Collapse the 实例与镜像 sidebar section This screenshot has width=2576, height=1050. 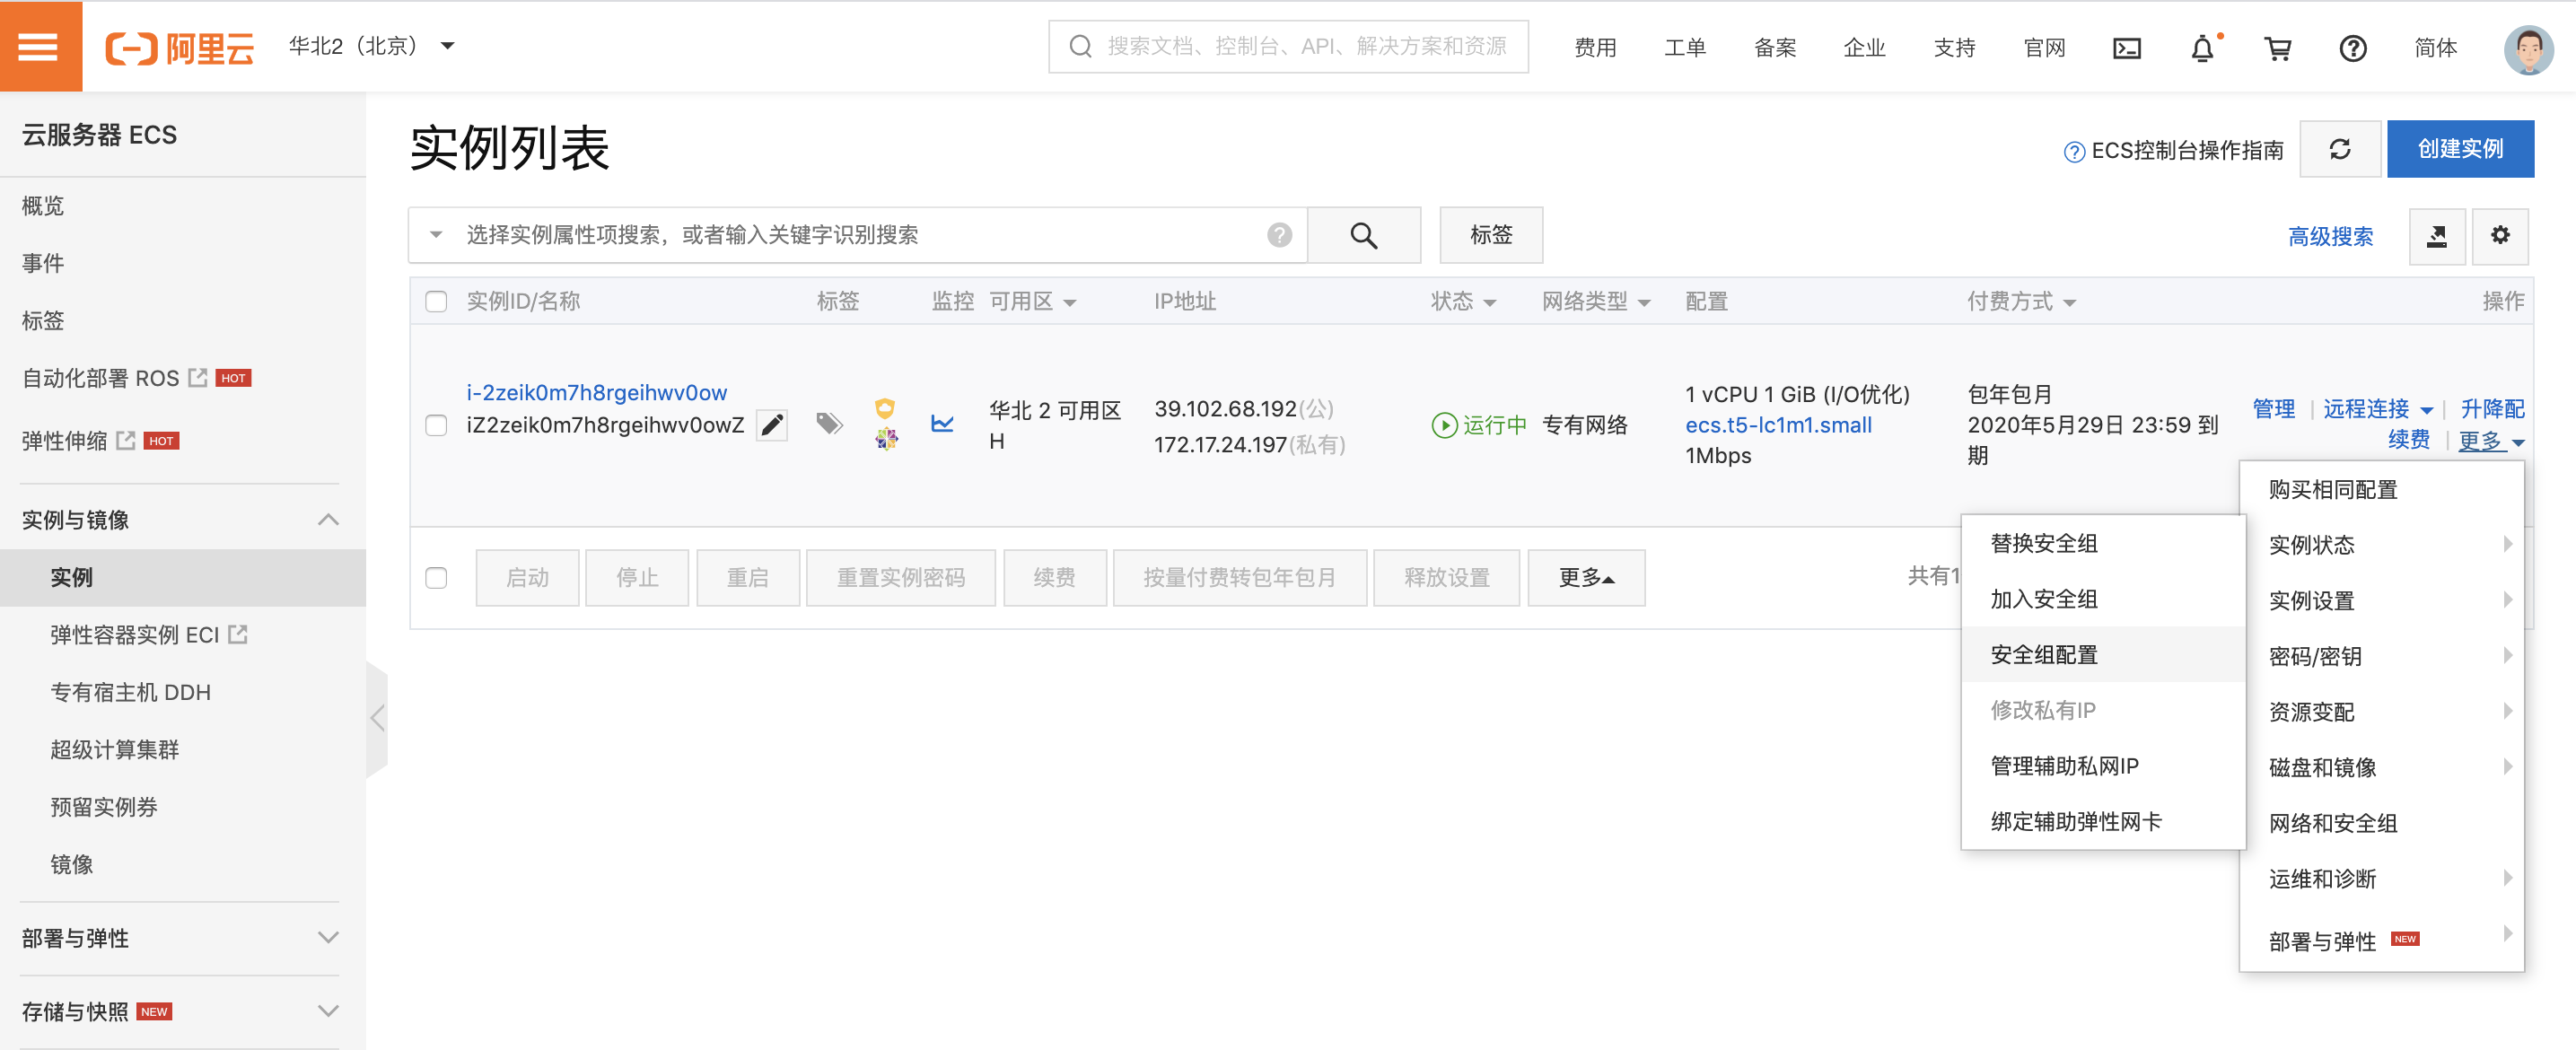point(328,520)
